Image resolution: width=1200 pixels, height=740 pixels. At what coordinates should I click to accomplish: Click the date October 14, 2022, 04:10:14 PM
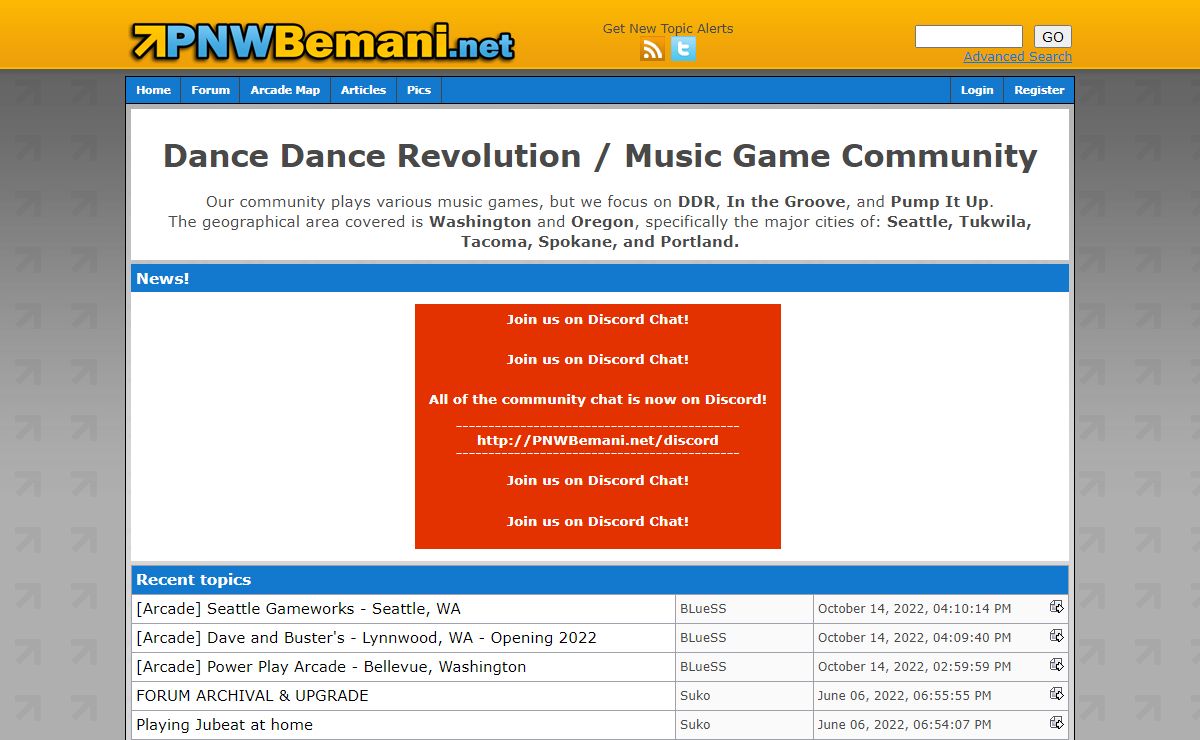(914, 608)
